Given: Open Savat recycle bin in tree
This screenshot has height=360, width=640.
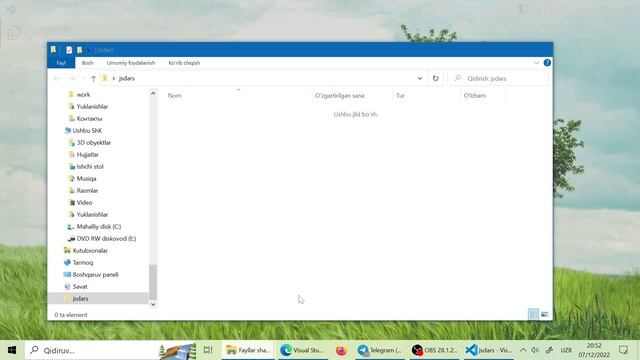Looking at the screenshot, I should point(80,287).
